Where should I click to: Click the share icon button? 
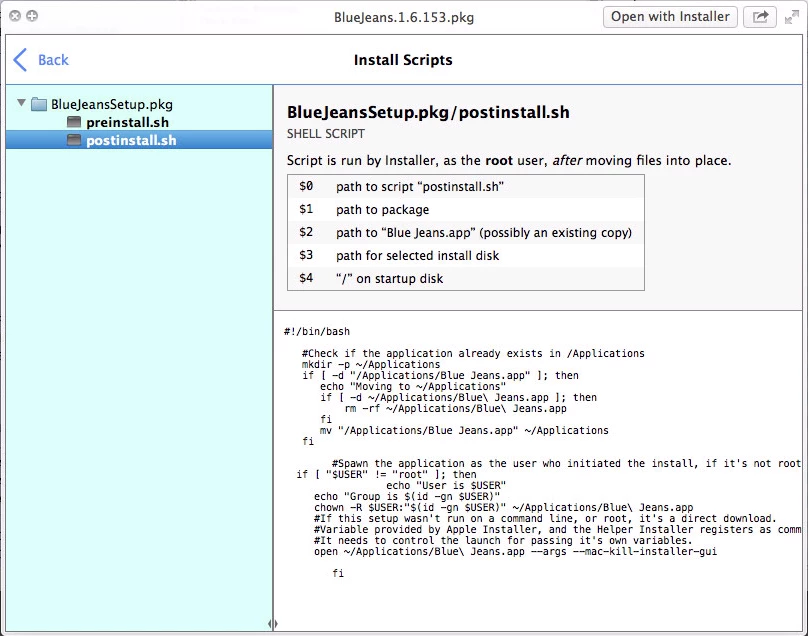click(760, 16)
